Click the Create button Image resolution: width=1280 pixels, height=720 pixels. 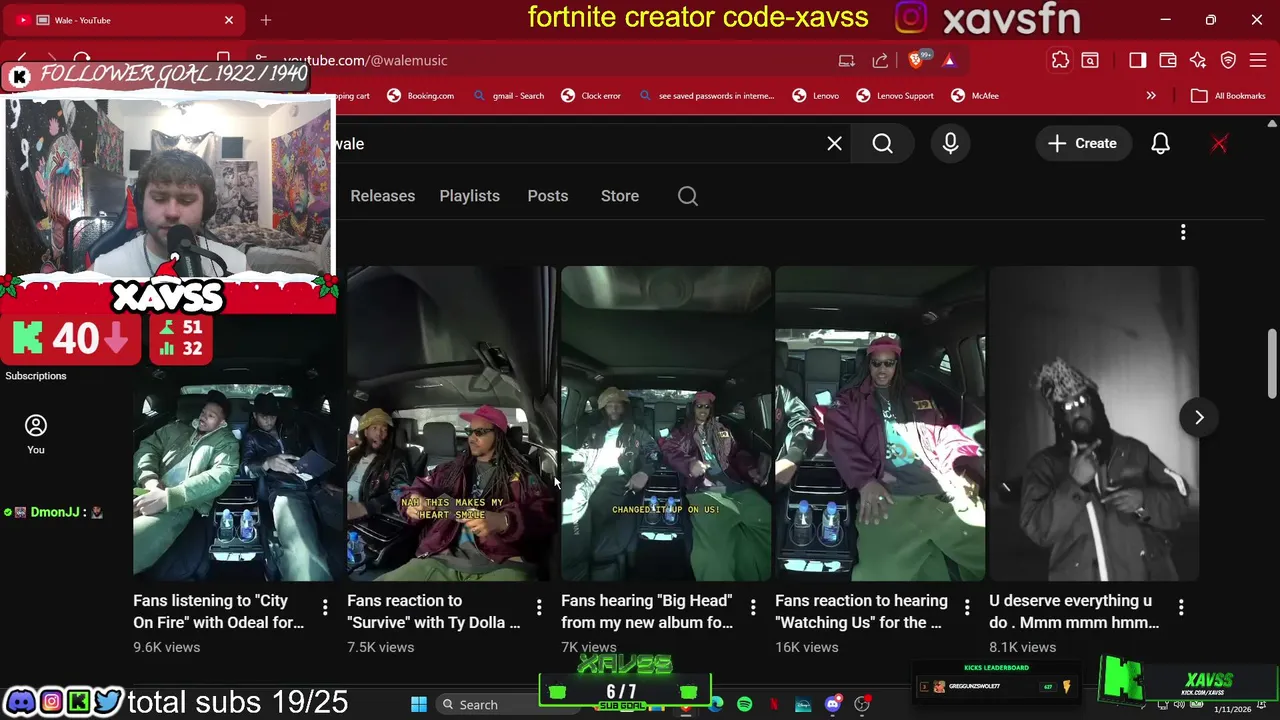pos(1082,144)
